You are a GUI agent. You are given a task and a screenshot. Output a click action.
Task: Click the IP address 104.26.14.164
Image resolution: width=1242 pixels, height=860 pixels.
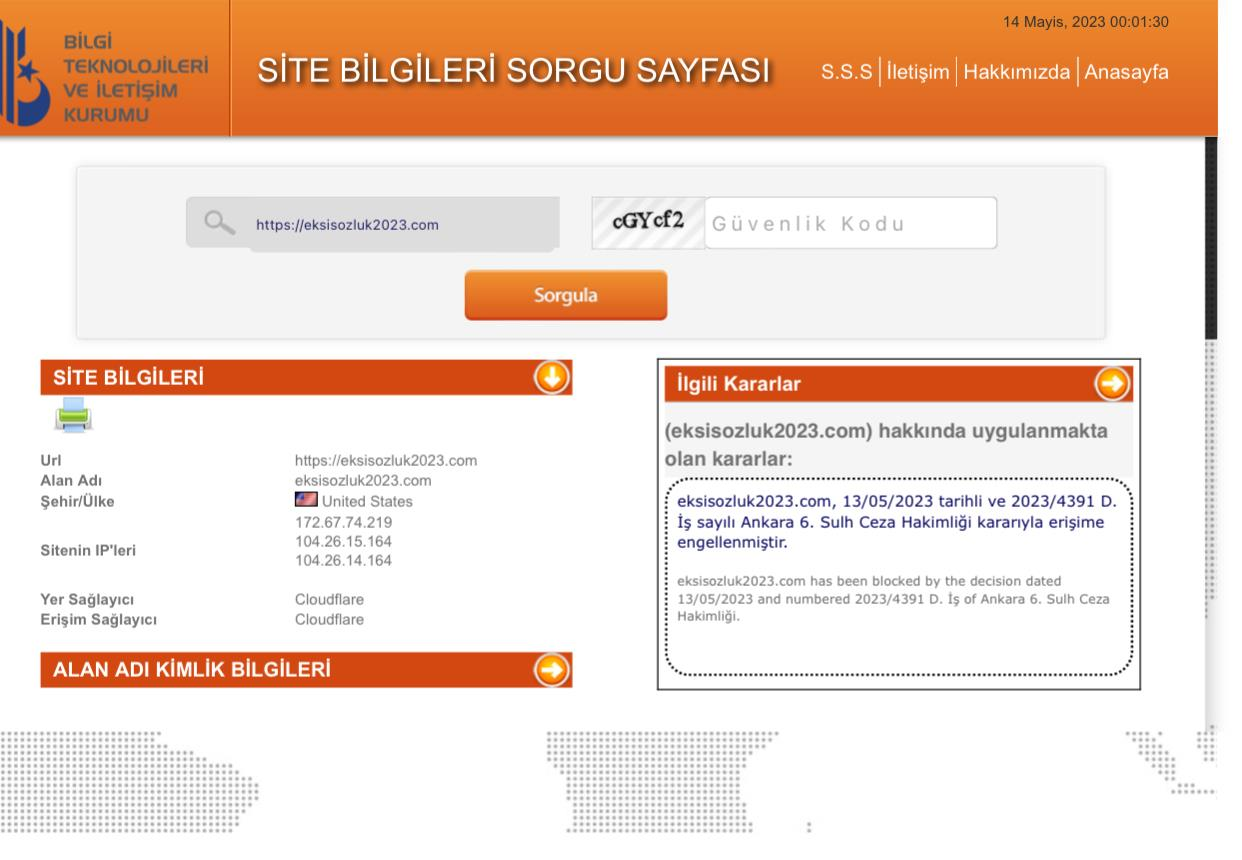click(343, 560)
